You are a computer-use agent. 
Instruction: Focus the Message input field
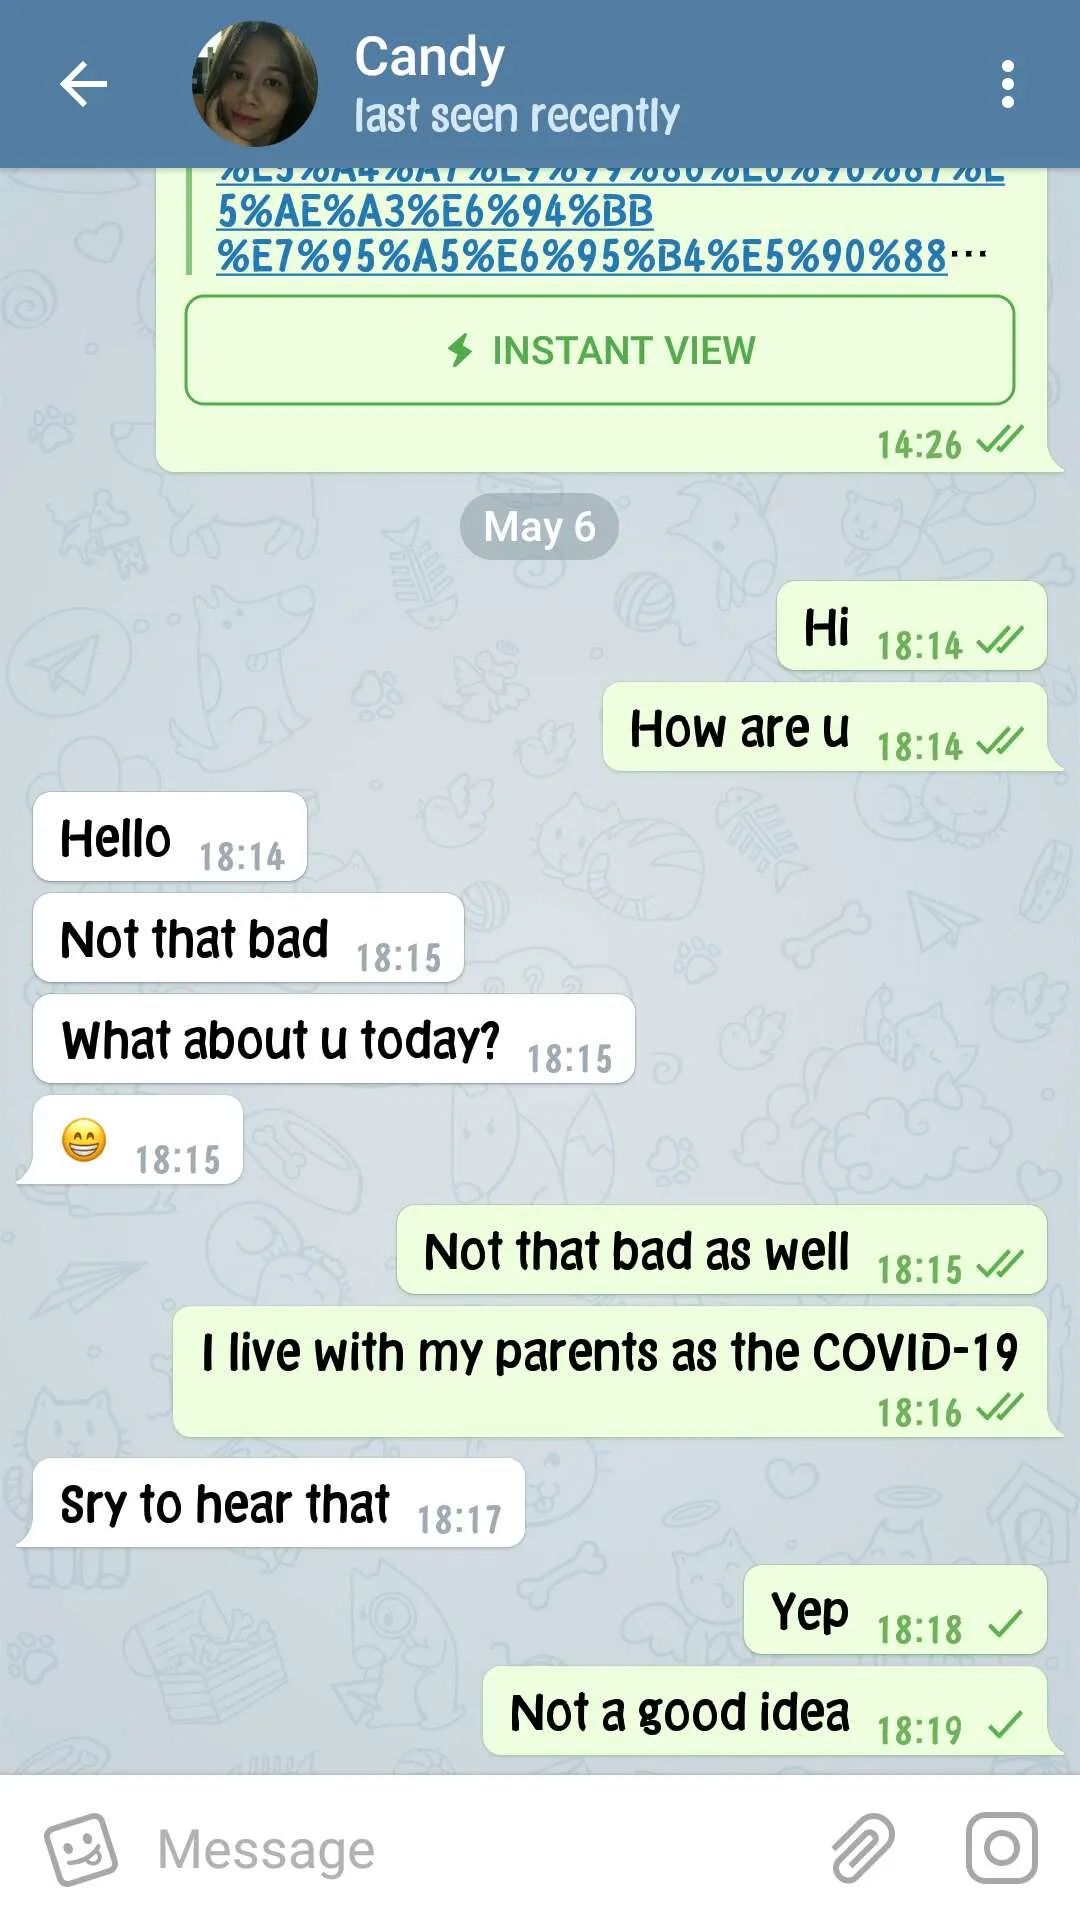click(480, 1849)
